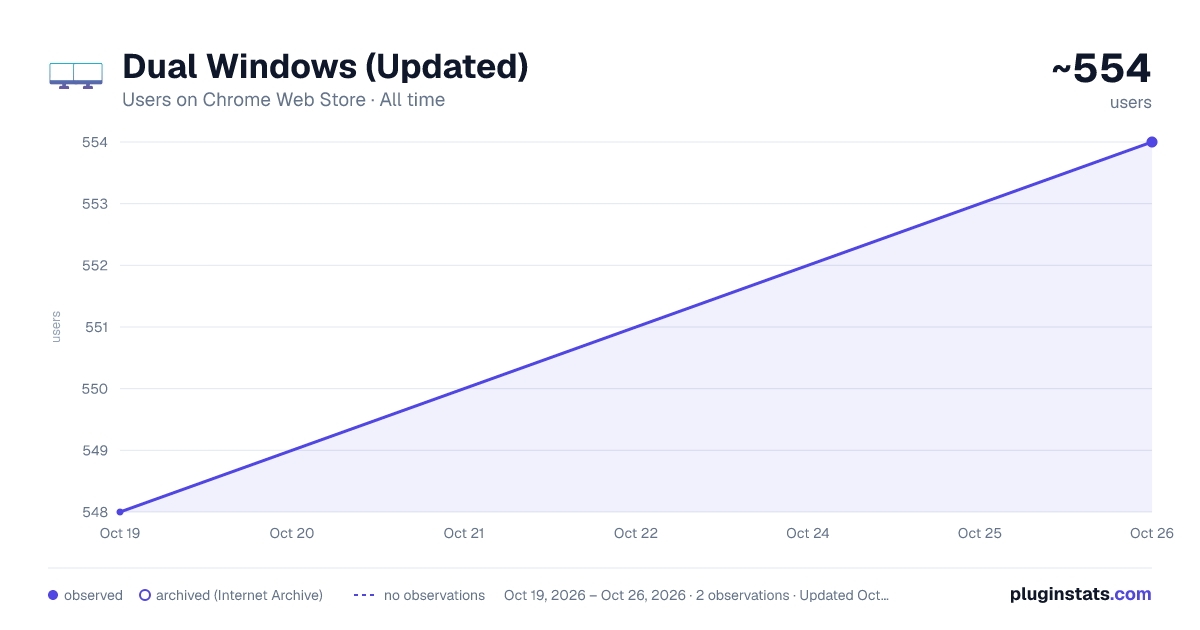Click the users label under 554 count
Viewport: 1200px width, 630px height.
pyautogui.click(x=1131, y=103)
